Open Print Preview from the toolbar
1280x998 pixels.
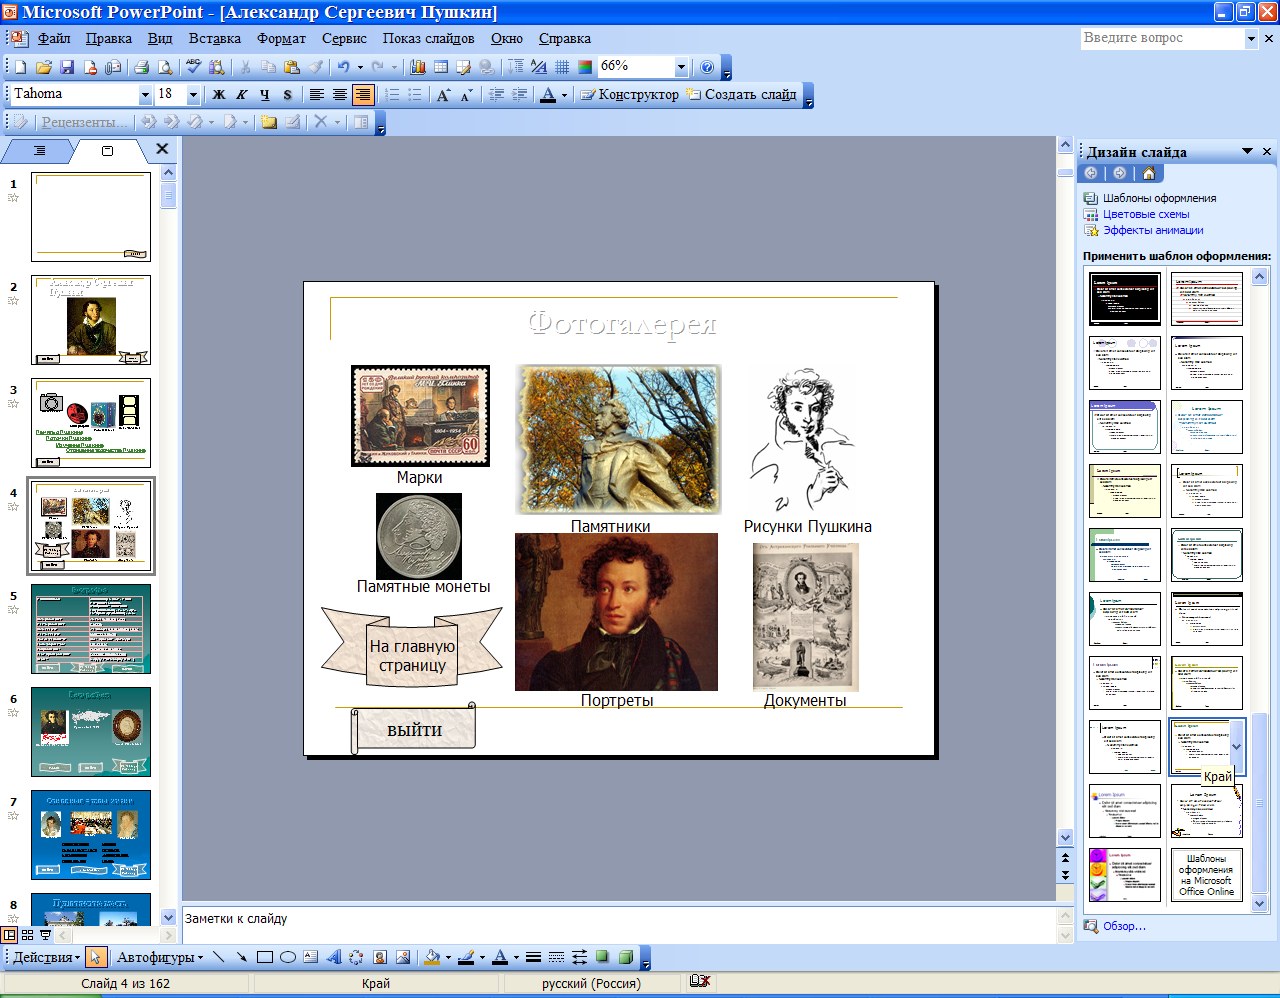click(165, 67)
